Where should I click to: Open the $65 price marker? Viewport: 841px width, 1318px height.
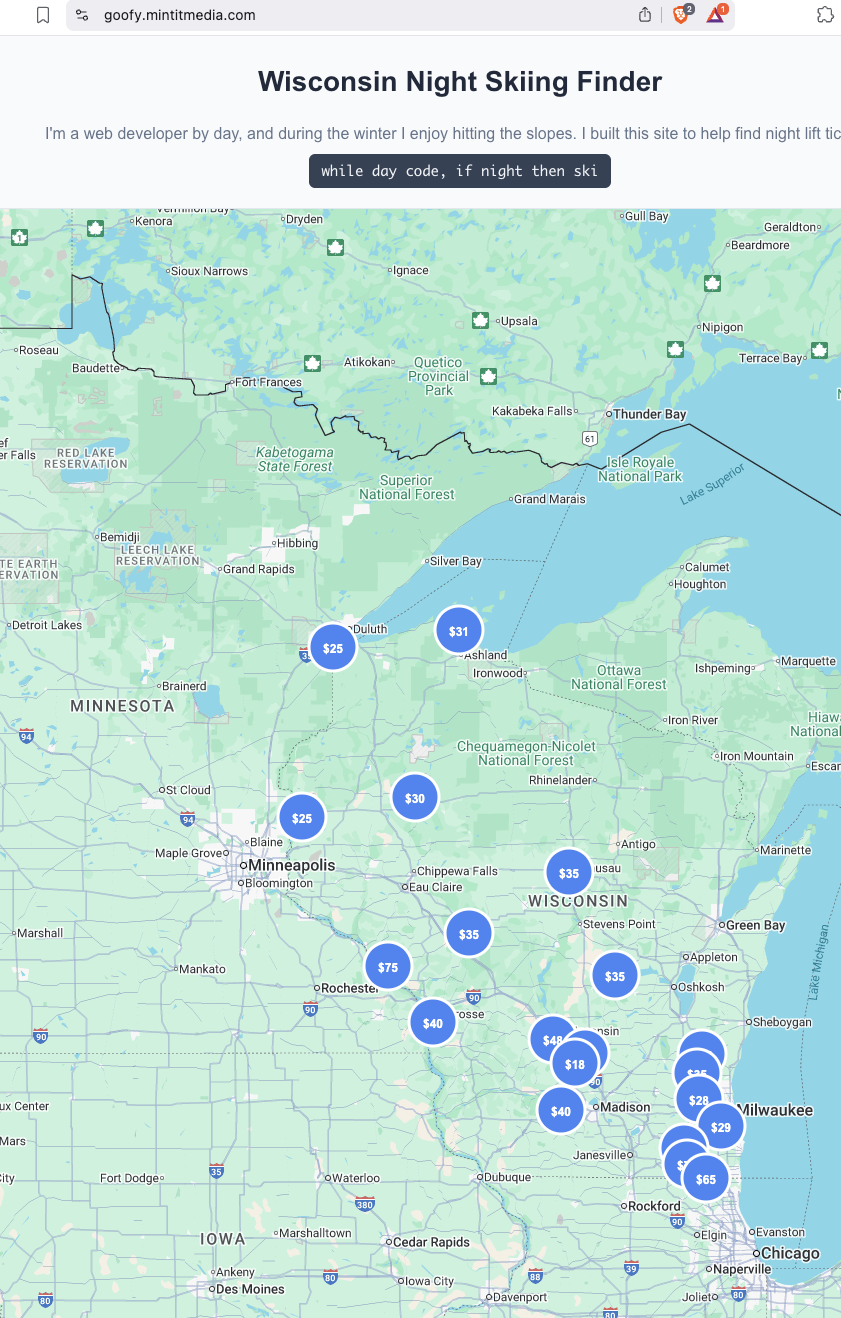(706, 1179)
